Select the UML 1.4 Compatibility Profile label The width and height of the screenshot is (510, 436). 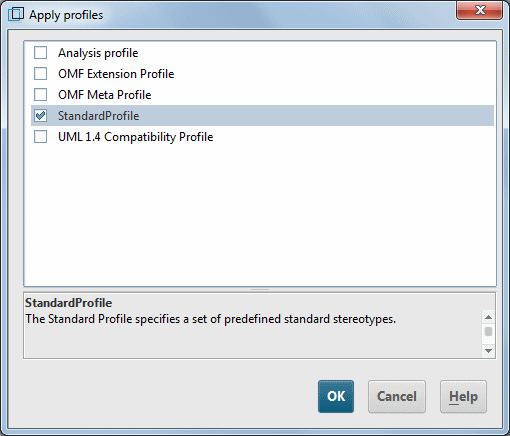136,137
